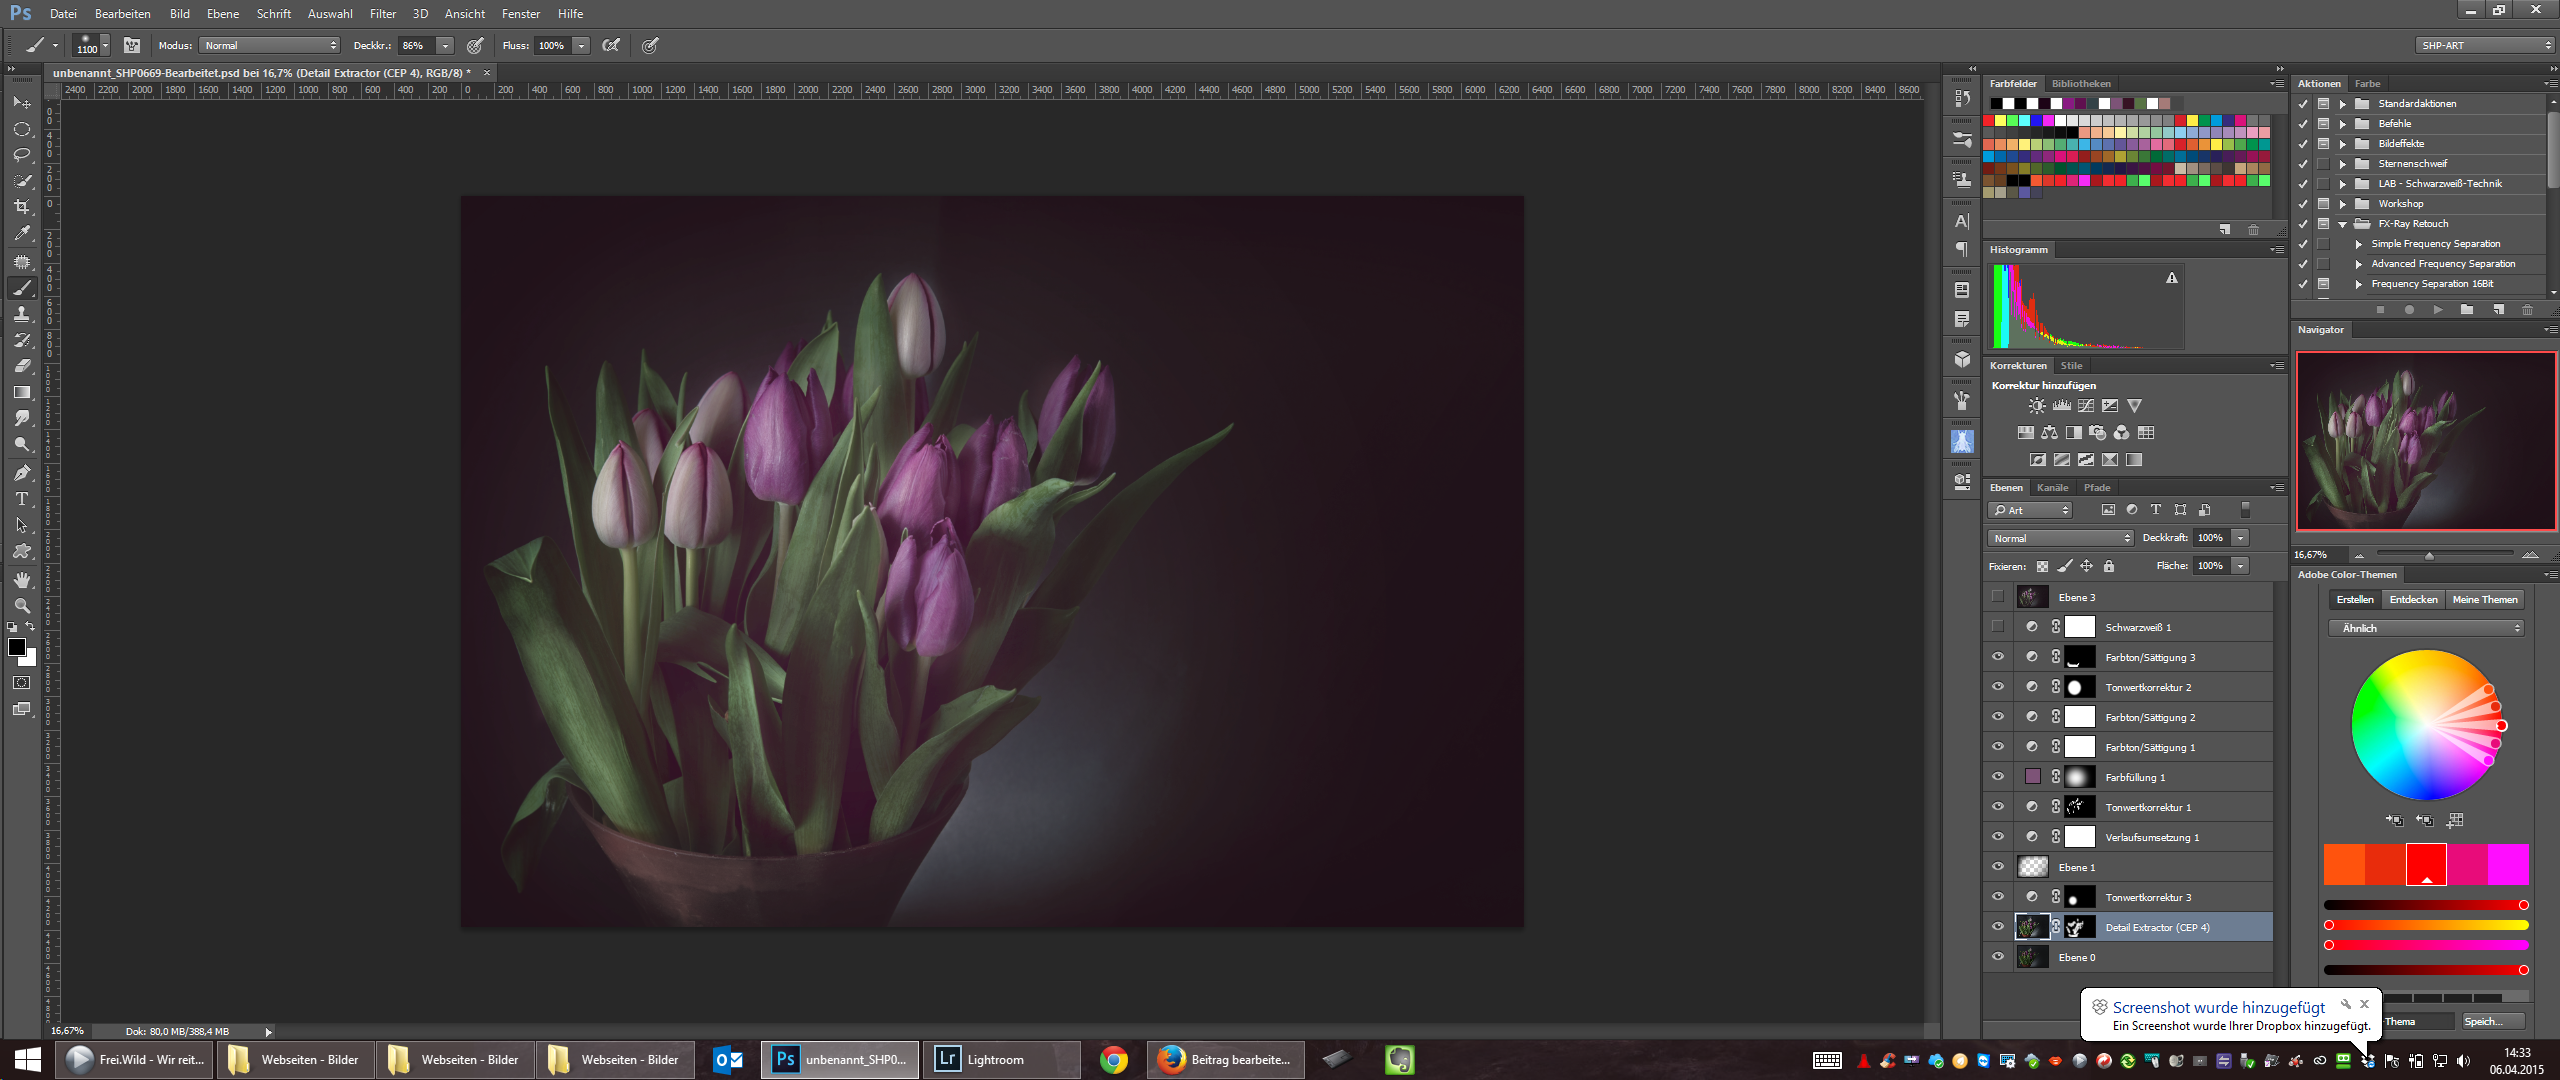Image resolution: width=2560 pixels, height=1080 pixels.
Task: Select the Quick Selection tool
Action: (x=22, y=181)
